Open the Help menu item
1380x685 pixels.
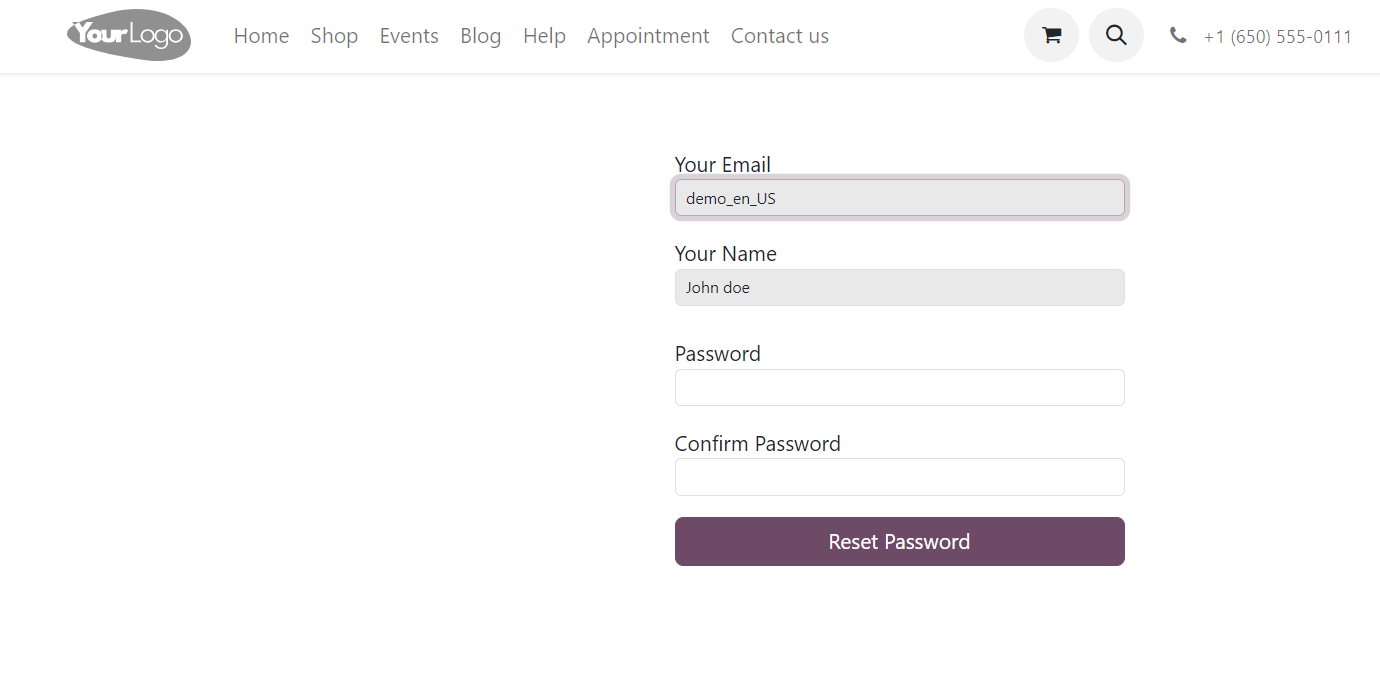click(544, 36)
